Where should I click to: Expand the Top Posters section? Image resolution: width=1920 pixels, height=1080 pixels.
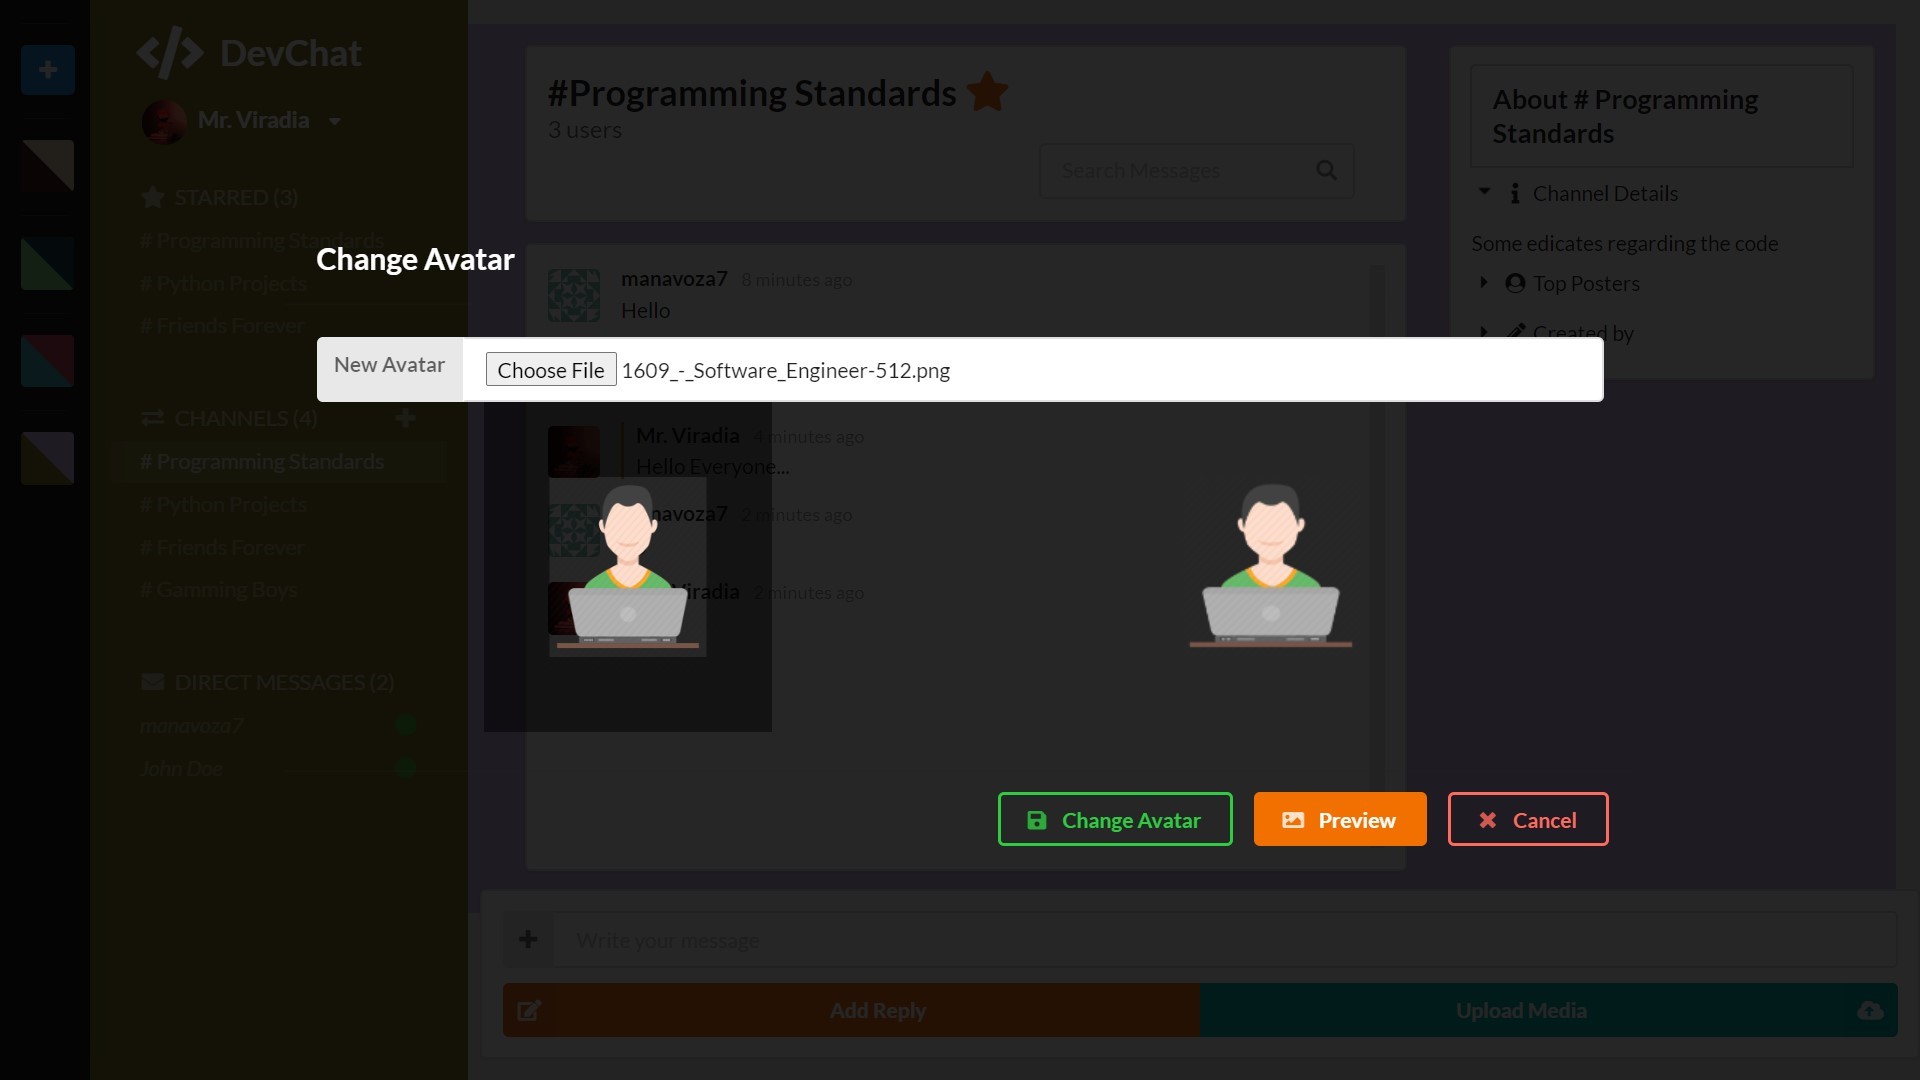point(1484,283)
